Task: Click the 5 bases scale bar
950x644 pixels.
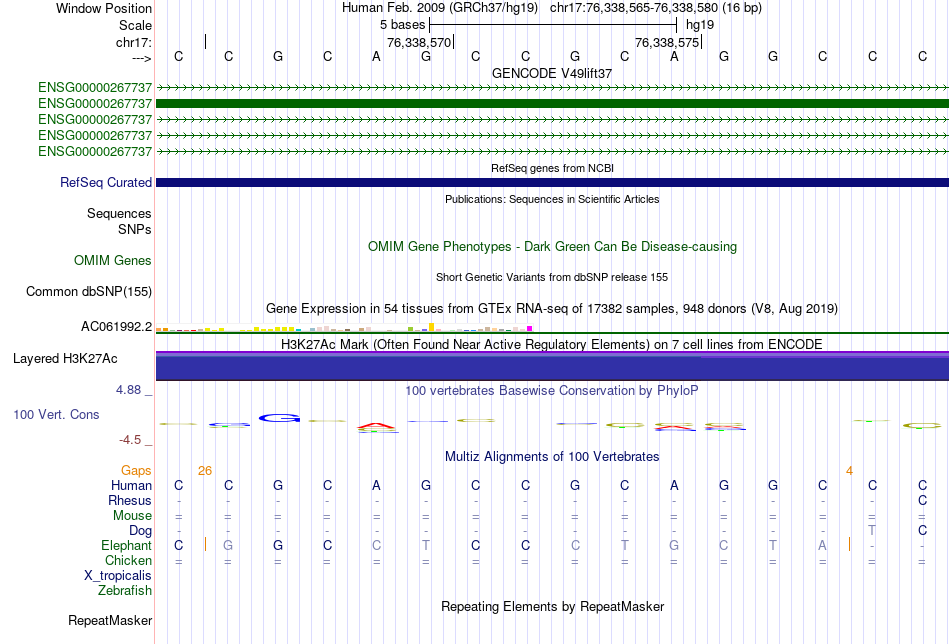Action: click(553, 25)
